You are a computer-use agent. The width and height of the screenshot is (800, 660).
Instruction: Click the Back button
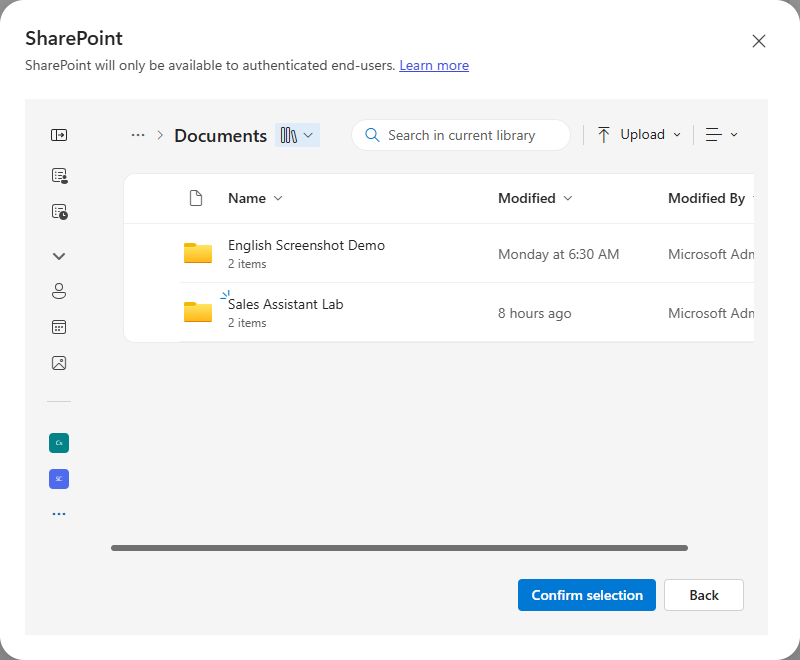(704, 595)
